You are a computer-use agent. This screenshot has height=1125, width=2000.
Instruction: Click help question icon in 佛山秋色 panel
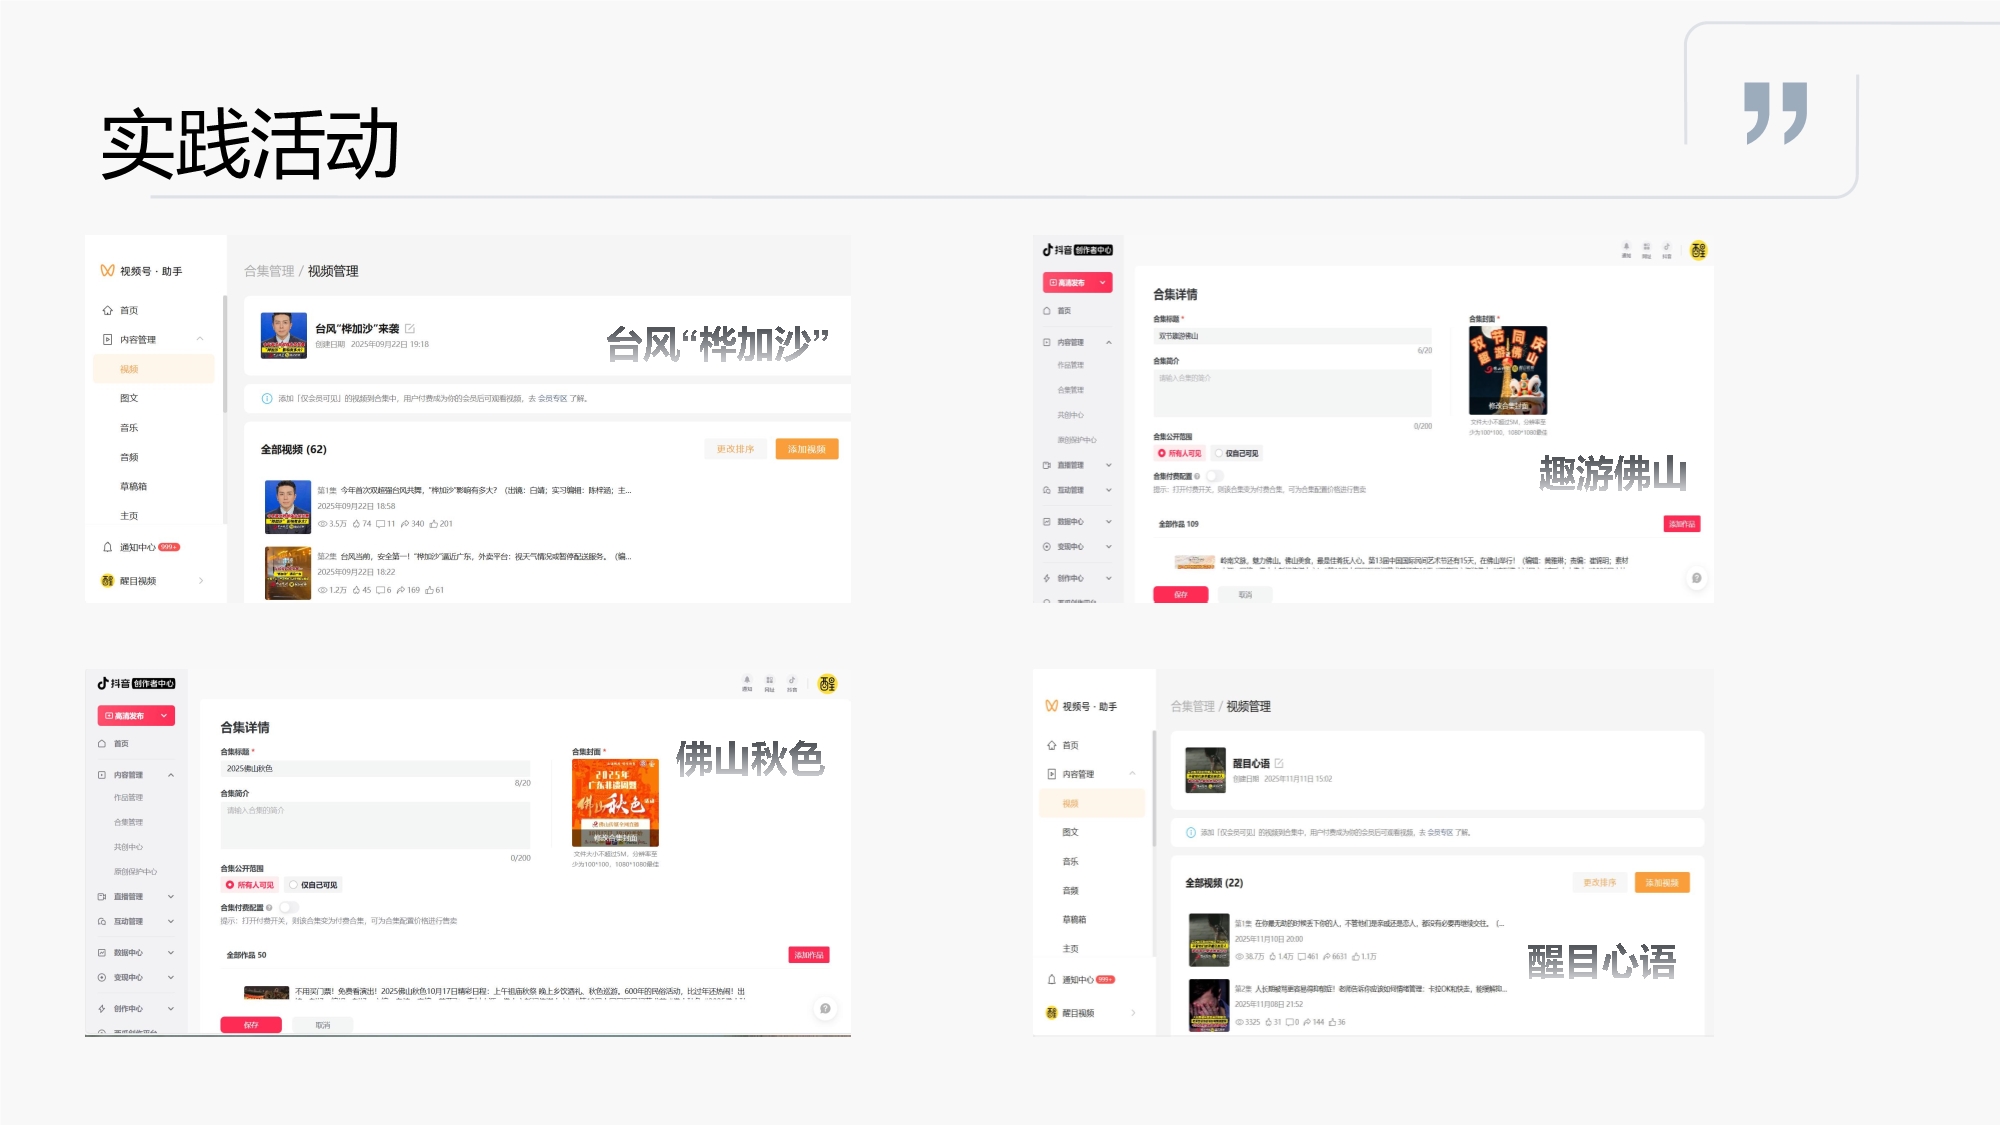pyautogui.click(x=824, y=1008)
